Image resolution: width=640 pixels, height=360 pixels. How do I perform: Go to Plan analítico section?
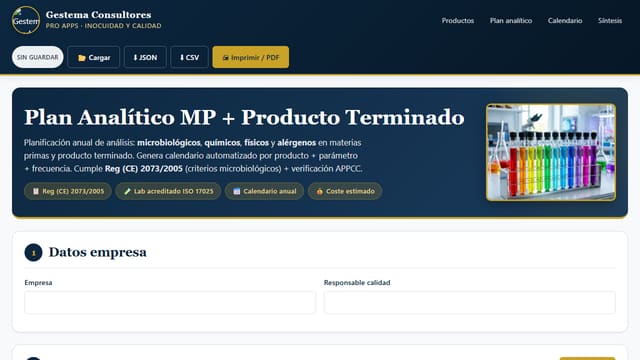pos(511,20)
